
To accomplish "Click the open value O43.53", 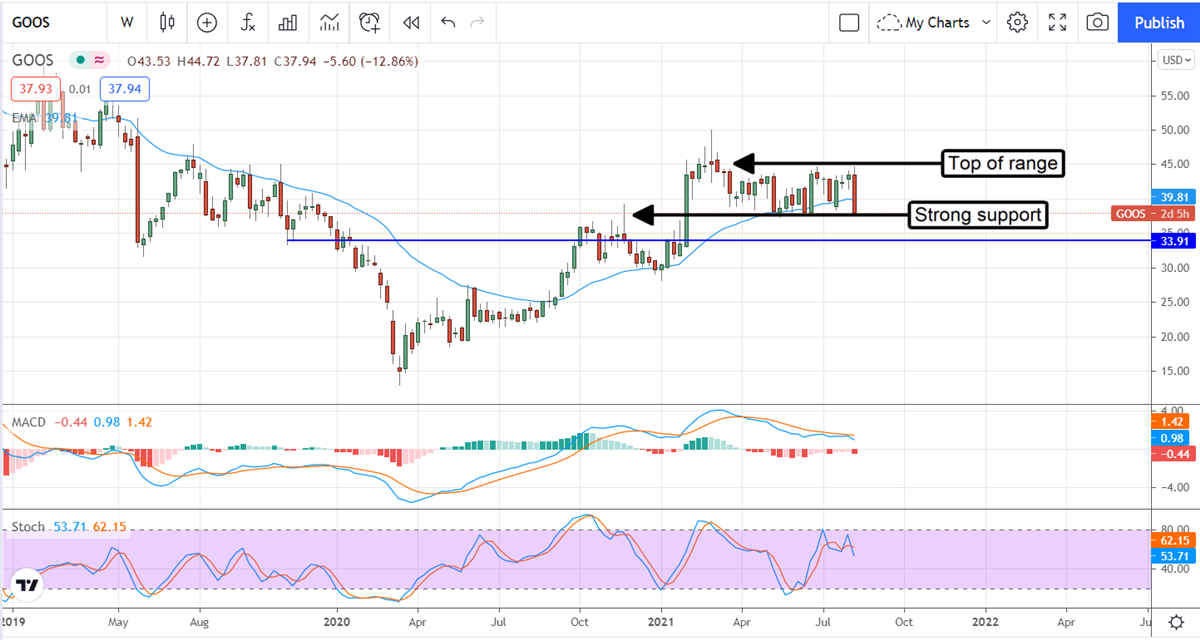I will click(151, 61).
